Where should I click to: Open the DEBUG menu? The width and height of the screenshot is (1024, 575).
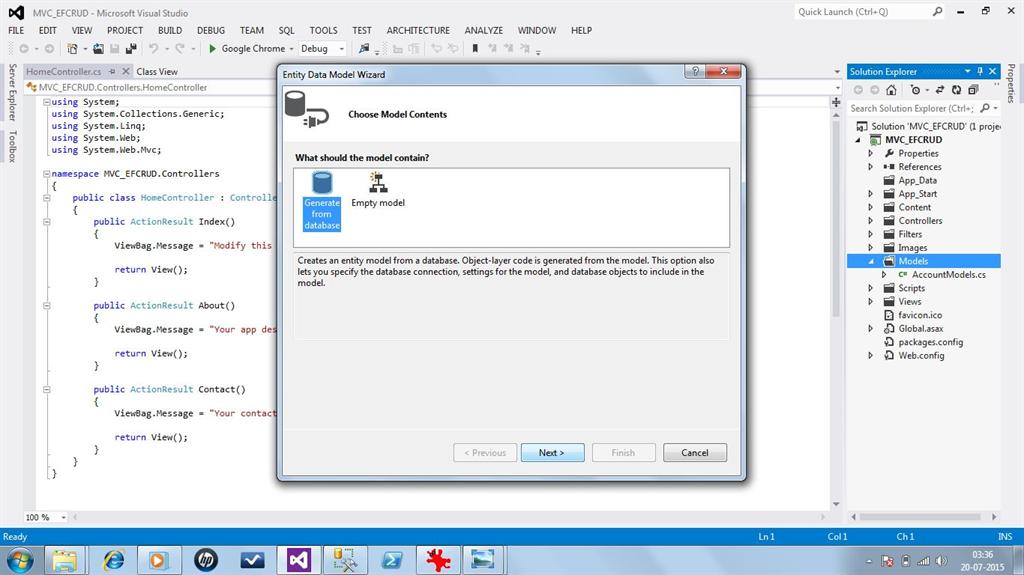[x=211, y=30]
